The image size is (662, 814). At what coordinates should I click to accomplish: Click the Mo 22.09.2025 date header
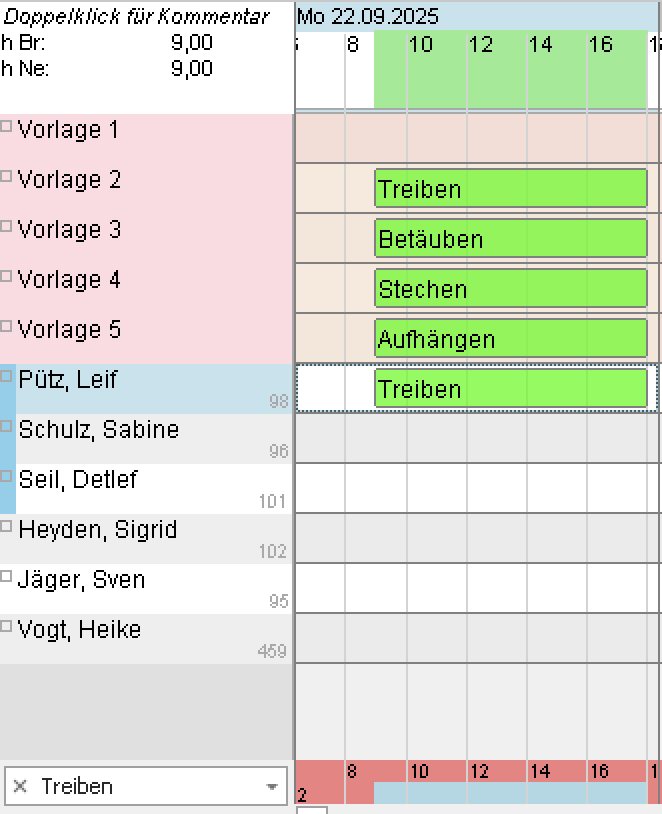coord(355,17)
